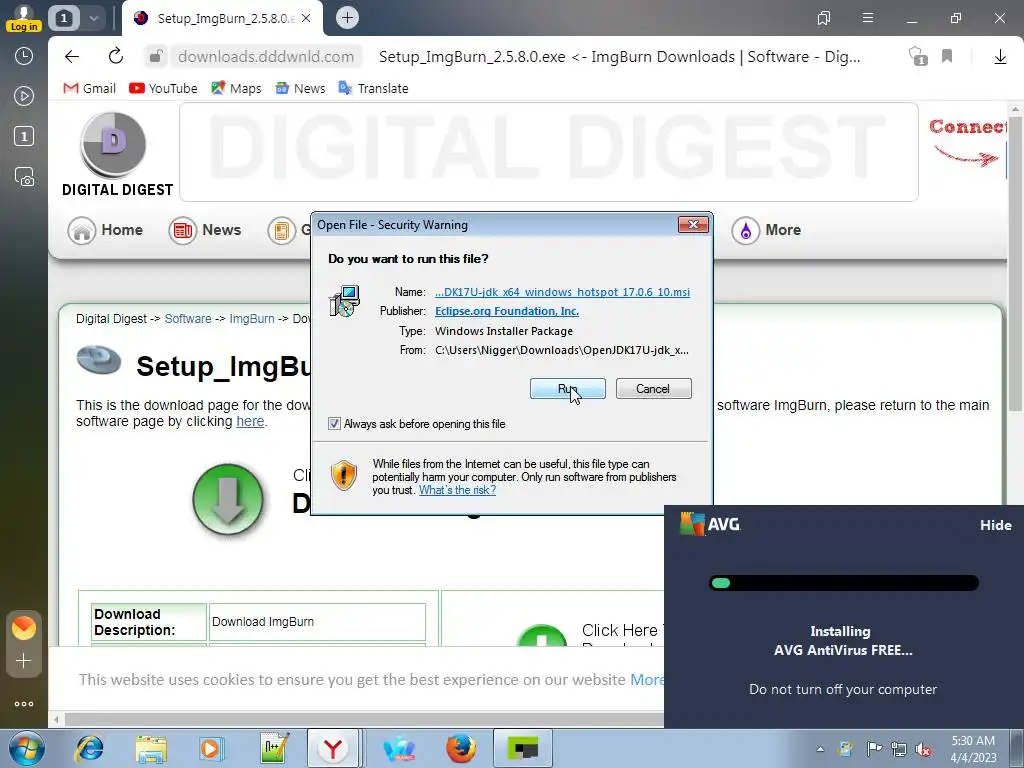This screenshot has height=768, width=1024.
Task: Open the video play icon in sidebar
Action: [x=24, y=97]
